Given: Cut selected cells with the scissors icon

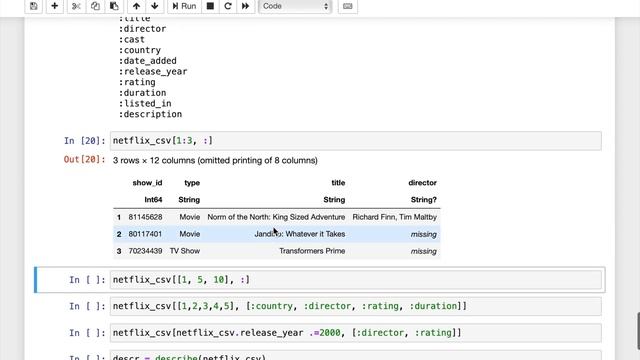Looking at the screenshot, I should pyautogui.click(x=76, y=6).
